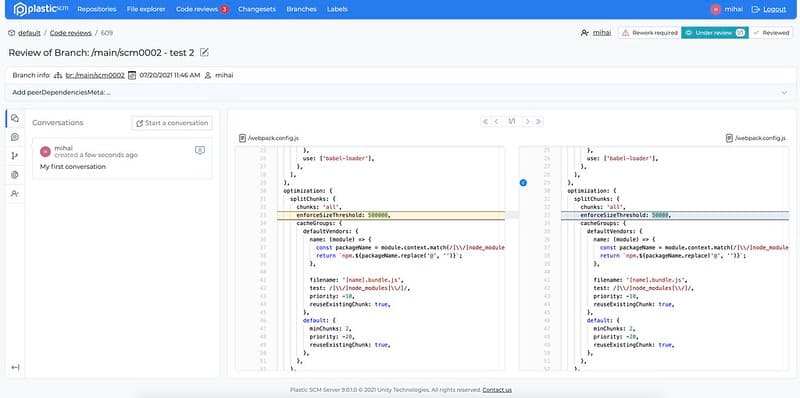Open File explorer in the top navigation
The width and height of the screenshot is (800, 398).
click(x=146, y=9)
